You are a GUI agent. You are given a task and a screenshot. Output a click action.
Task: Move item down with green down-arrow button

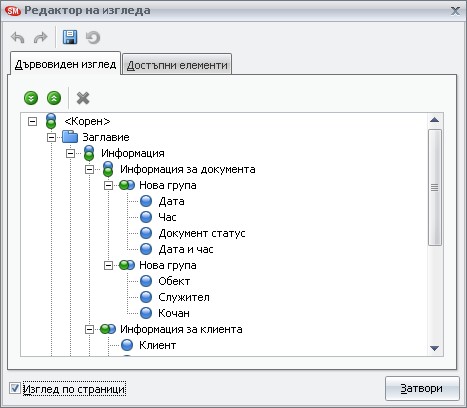tap(31, 98)
